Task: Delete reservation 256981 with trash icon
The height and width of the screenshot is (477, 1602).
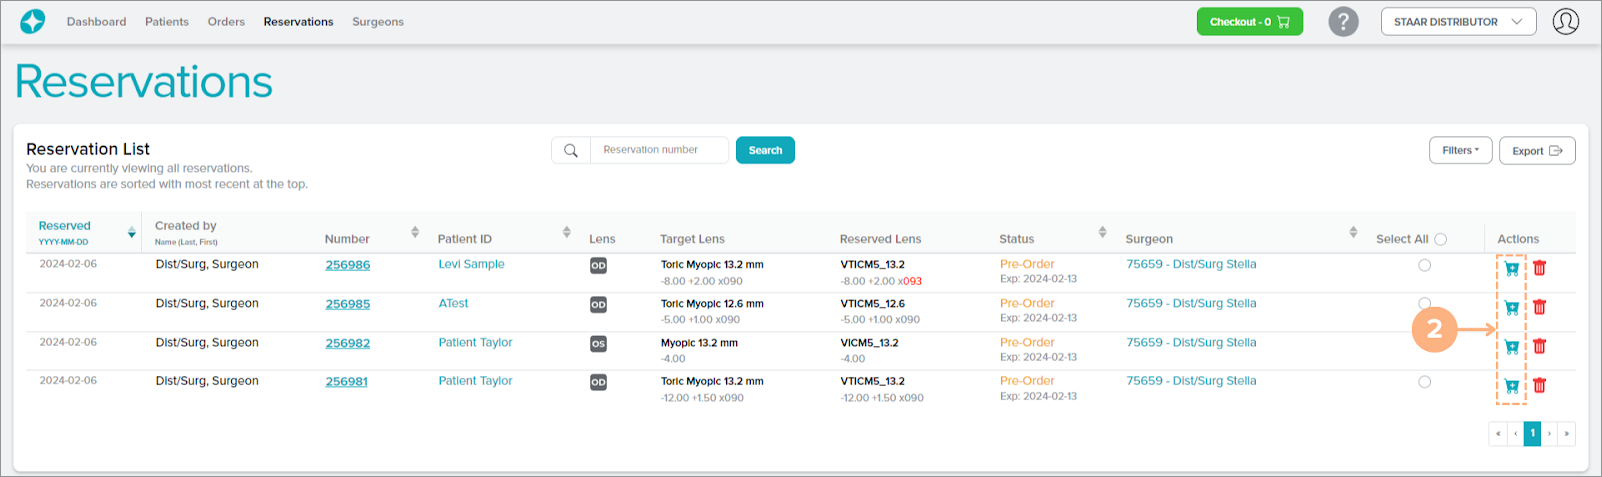Action: tap(1540, 385)
